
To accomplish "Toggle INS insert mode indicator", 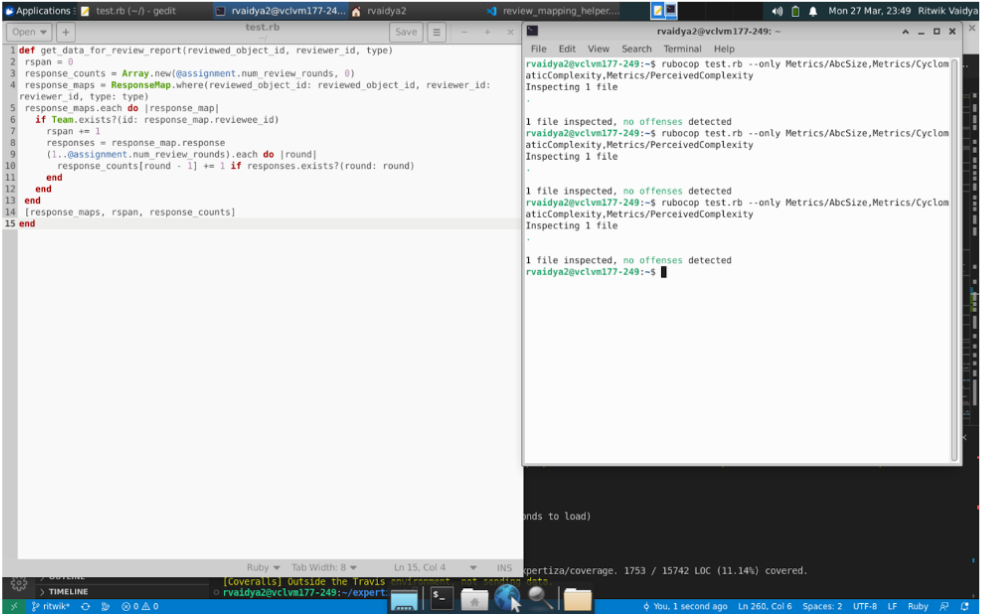I will (x=504, y=568).
